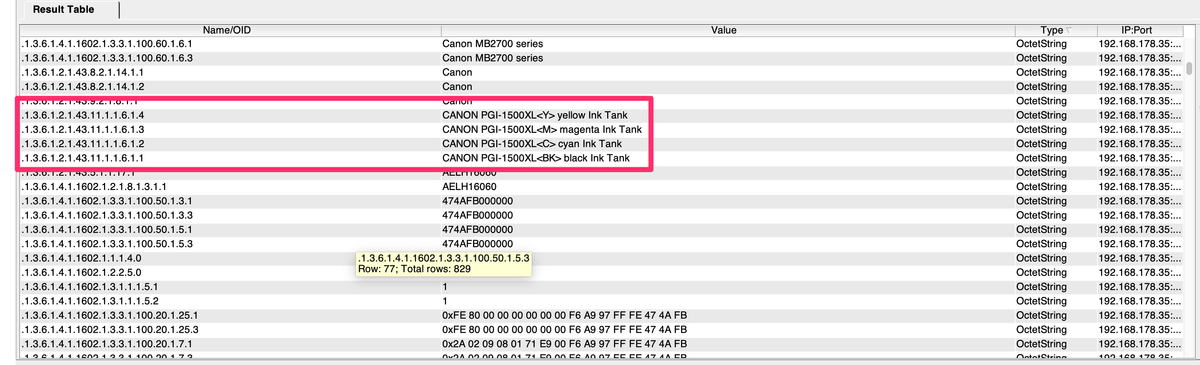
Task: Click IP 192.168.178.35 in OID 60.1.6.1 row
Action: 1140,45
